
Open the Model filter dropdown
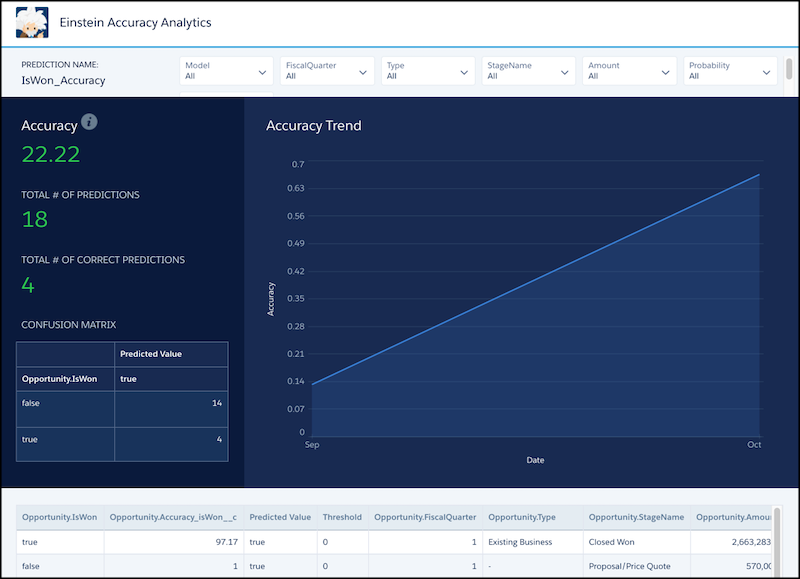click(226, 71)
